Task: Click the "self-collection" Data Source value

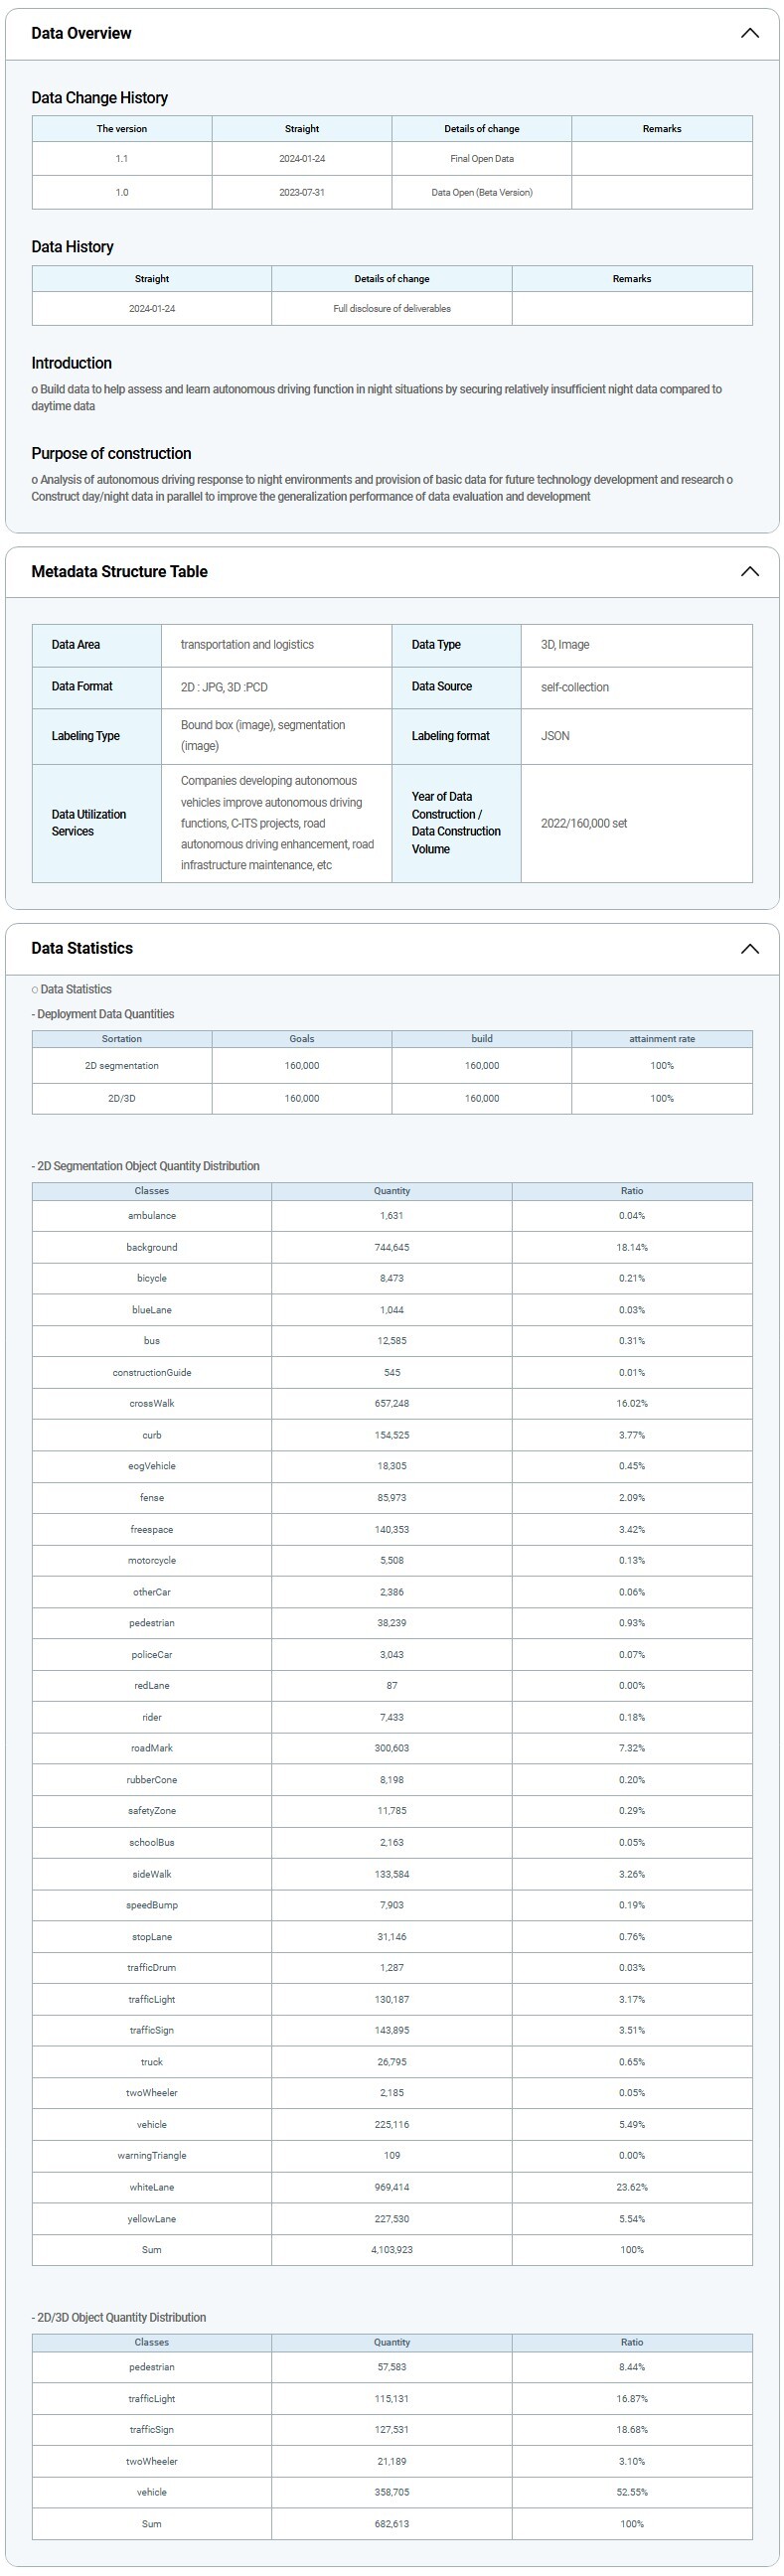Action: [574, 687]
